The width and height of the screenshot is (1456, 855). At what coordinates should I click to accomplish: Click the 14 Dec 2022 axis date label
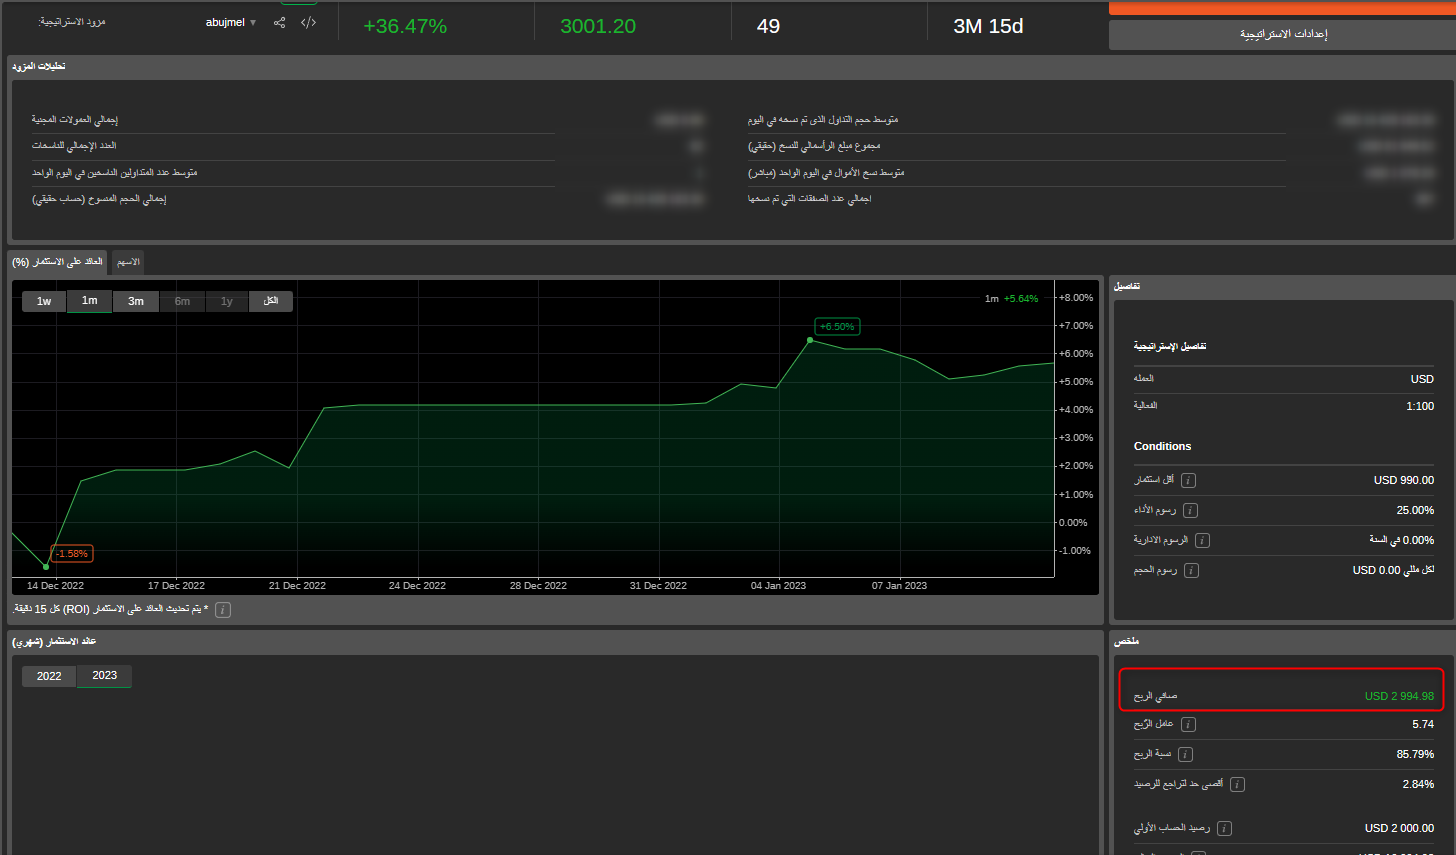coord(55,586)
